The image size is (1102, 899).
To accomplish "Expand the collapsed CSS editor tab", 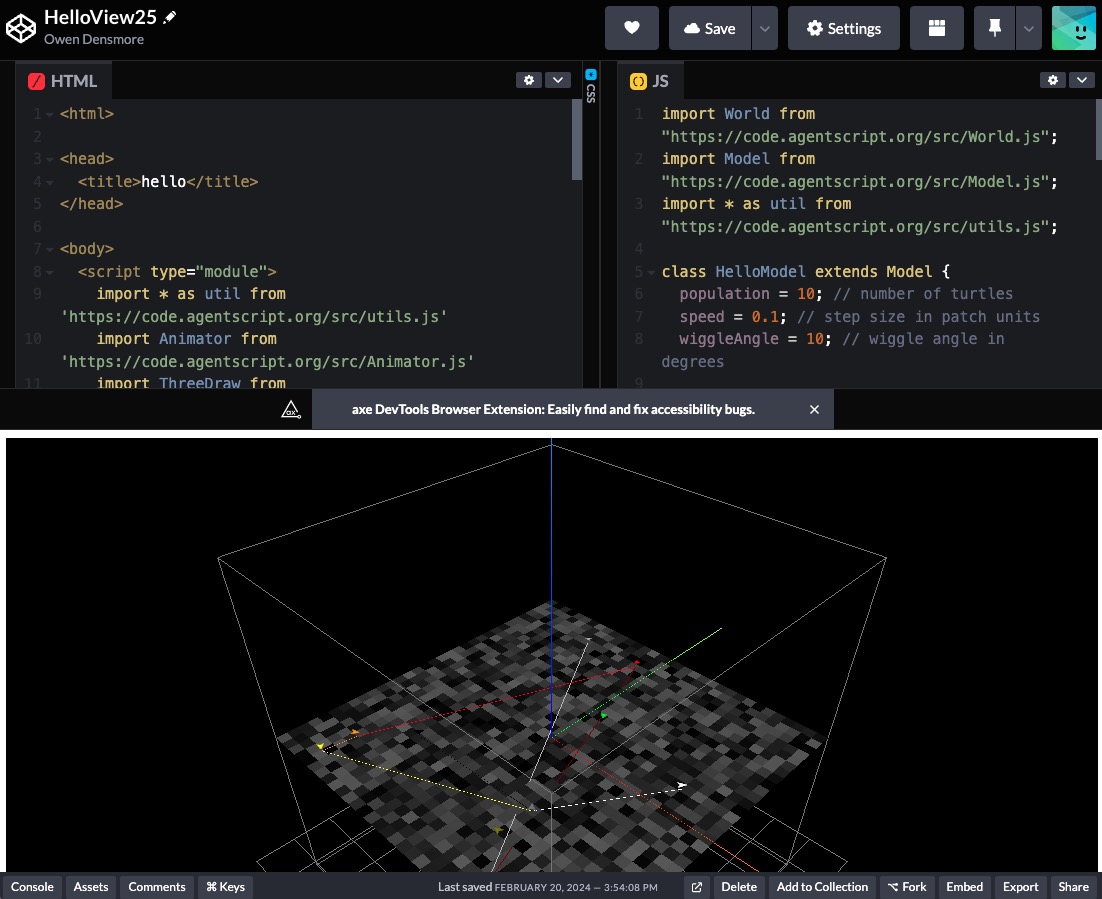I will (590, 85).
